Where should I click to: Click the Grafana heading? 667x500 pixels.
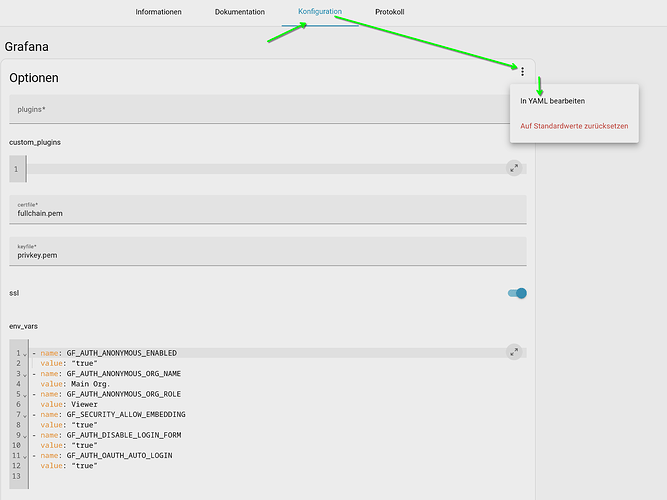click(26, 46)
